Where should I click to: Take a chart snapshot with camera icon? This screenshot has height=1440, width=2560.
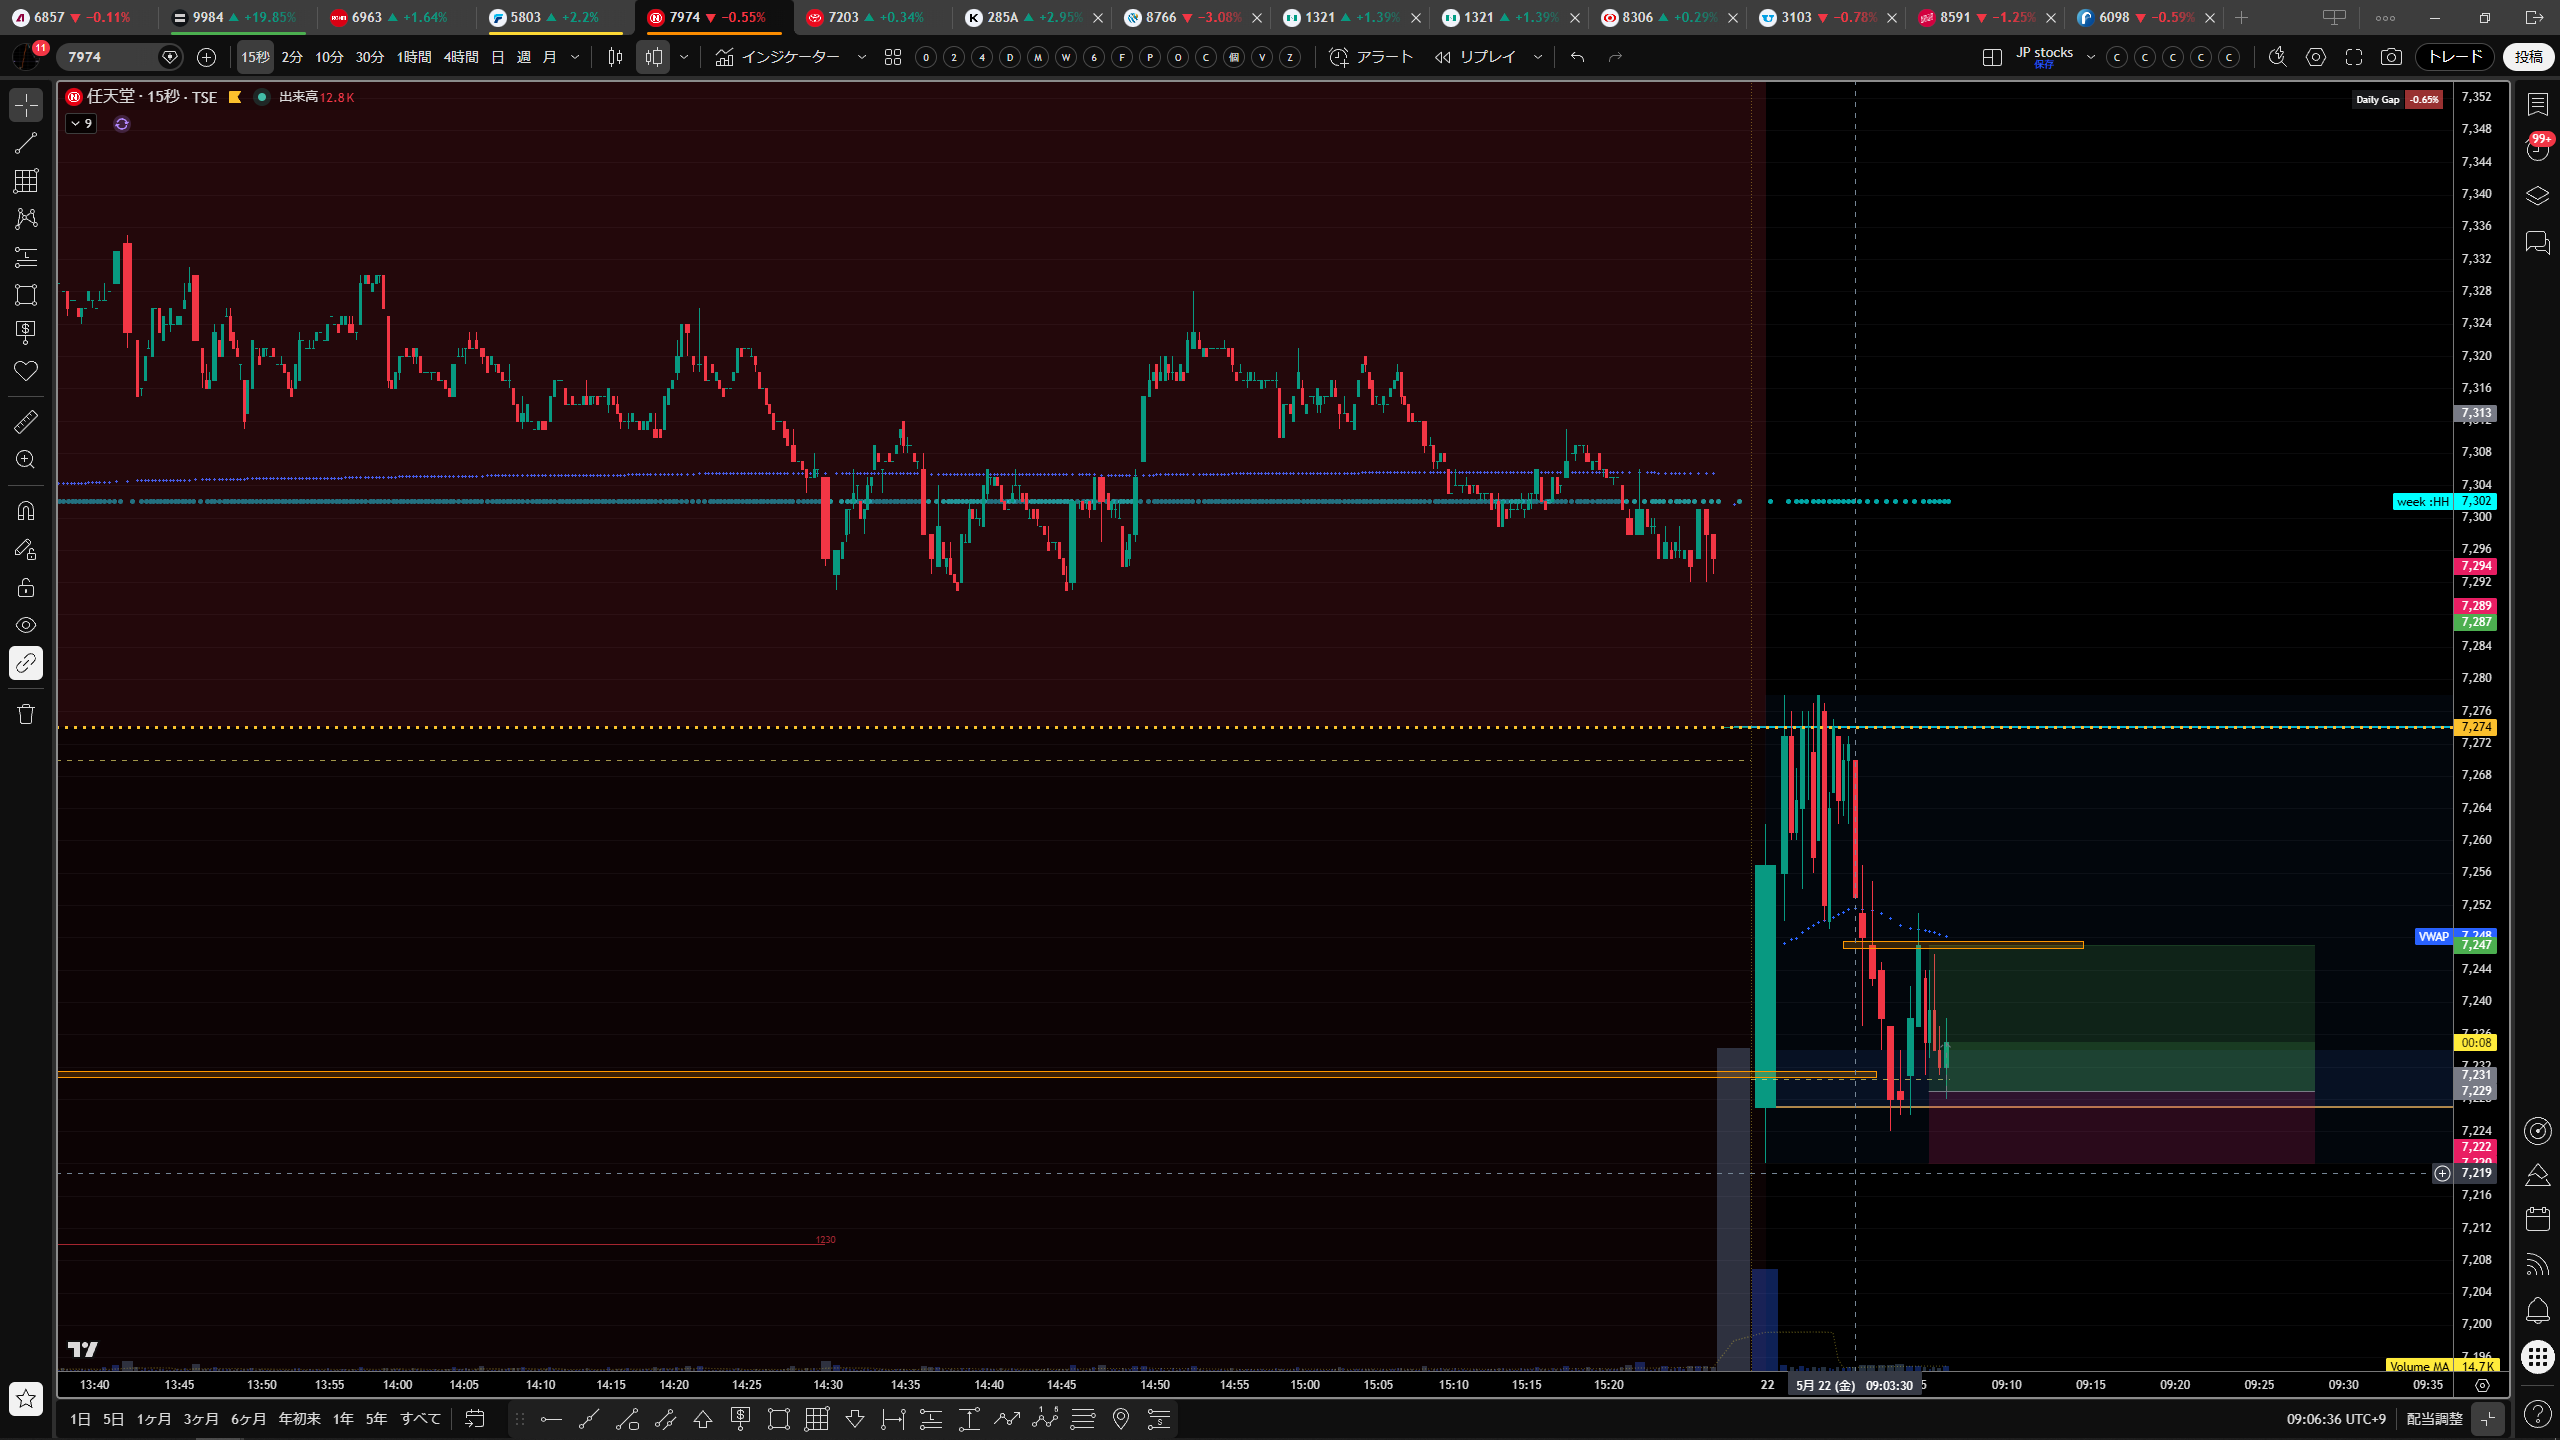tap(2391, 57)
